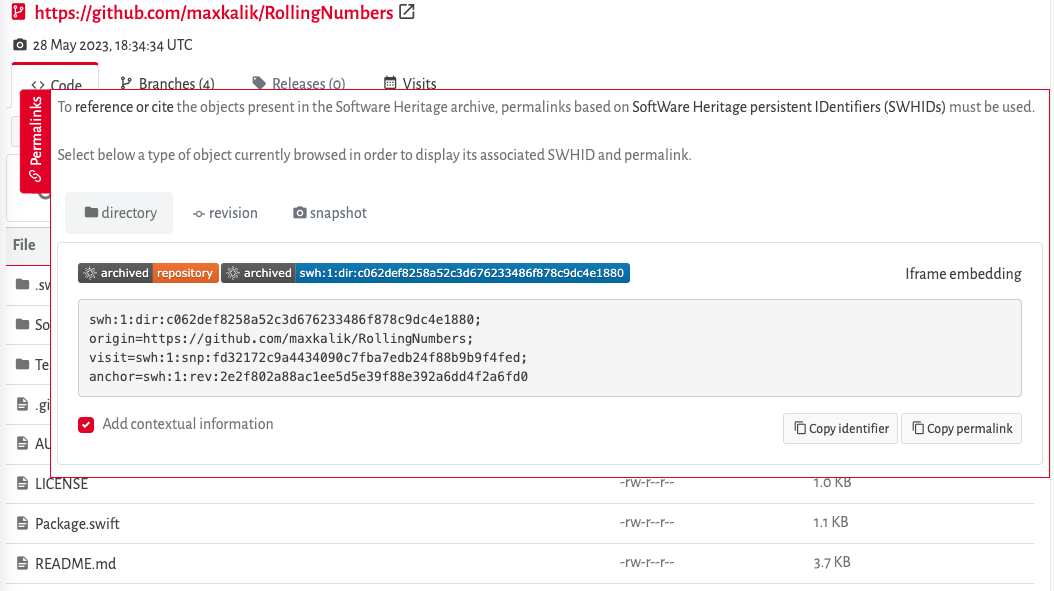Click the Iframe embedding option
Screen dimensions: 1054x591
[x=963, y=273]
